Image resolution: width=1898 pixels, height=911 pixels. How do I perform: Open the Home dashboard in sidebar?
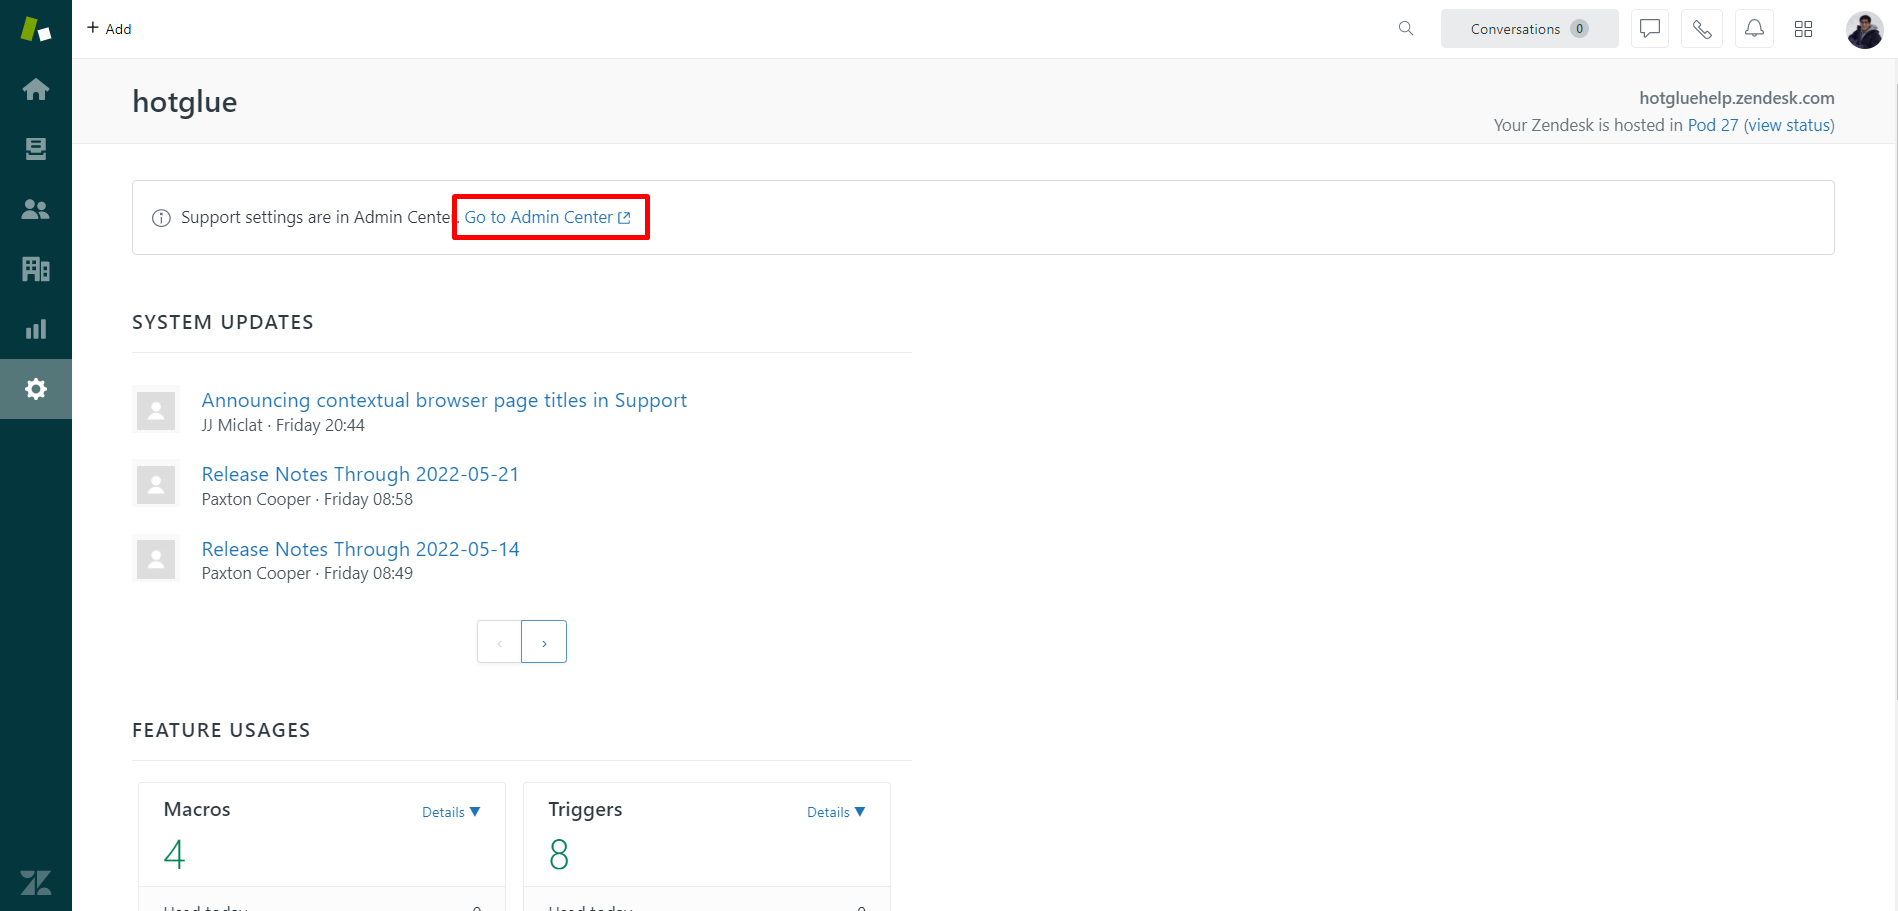[x=36, y=89]
